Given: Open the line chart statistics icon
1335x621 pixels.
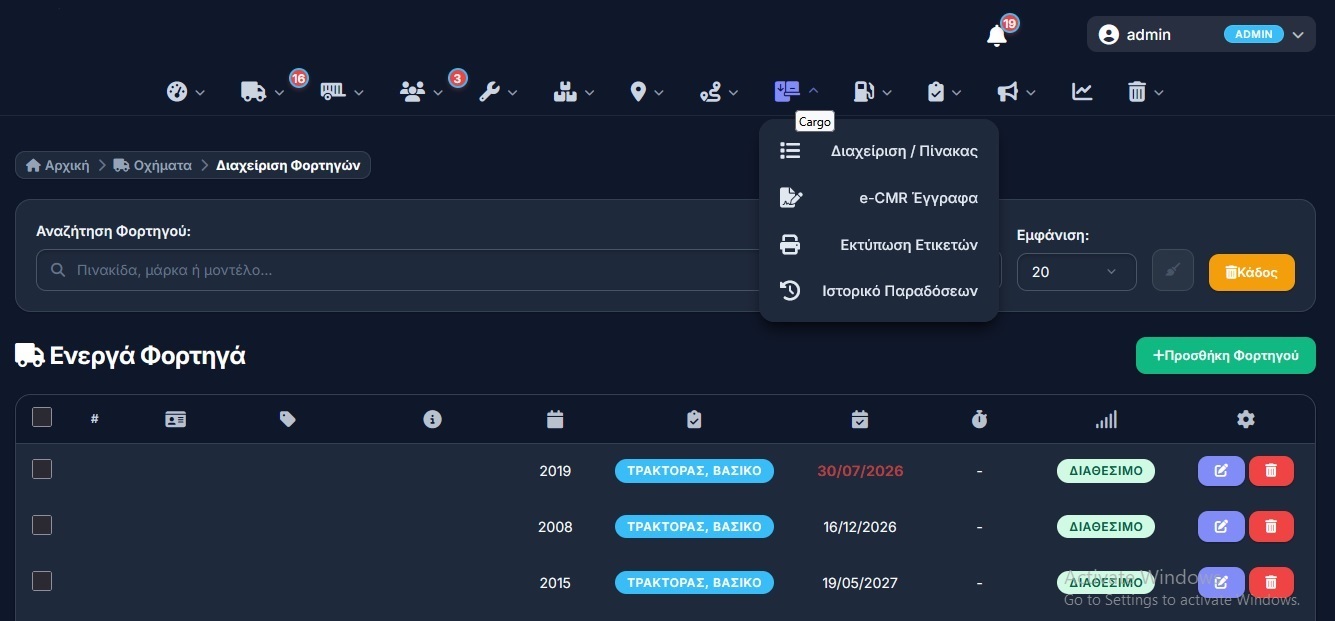Looking at the screenshot, I should [1082, 92].
